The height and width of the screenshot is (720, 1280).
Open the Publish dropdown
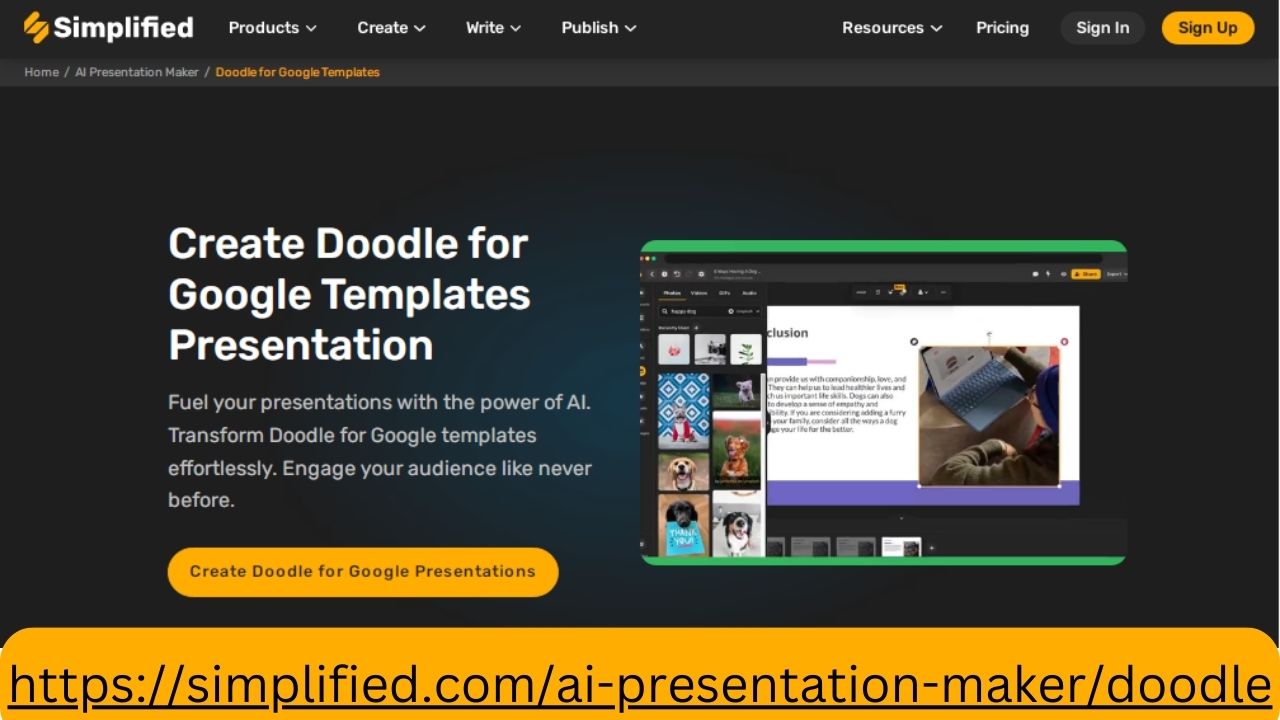click(x=599, y=28)
